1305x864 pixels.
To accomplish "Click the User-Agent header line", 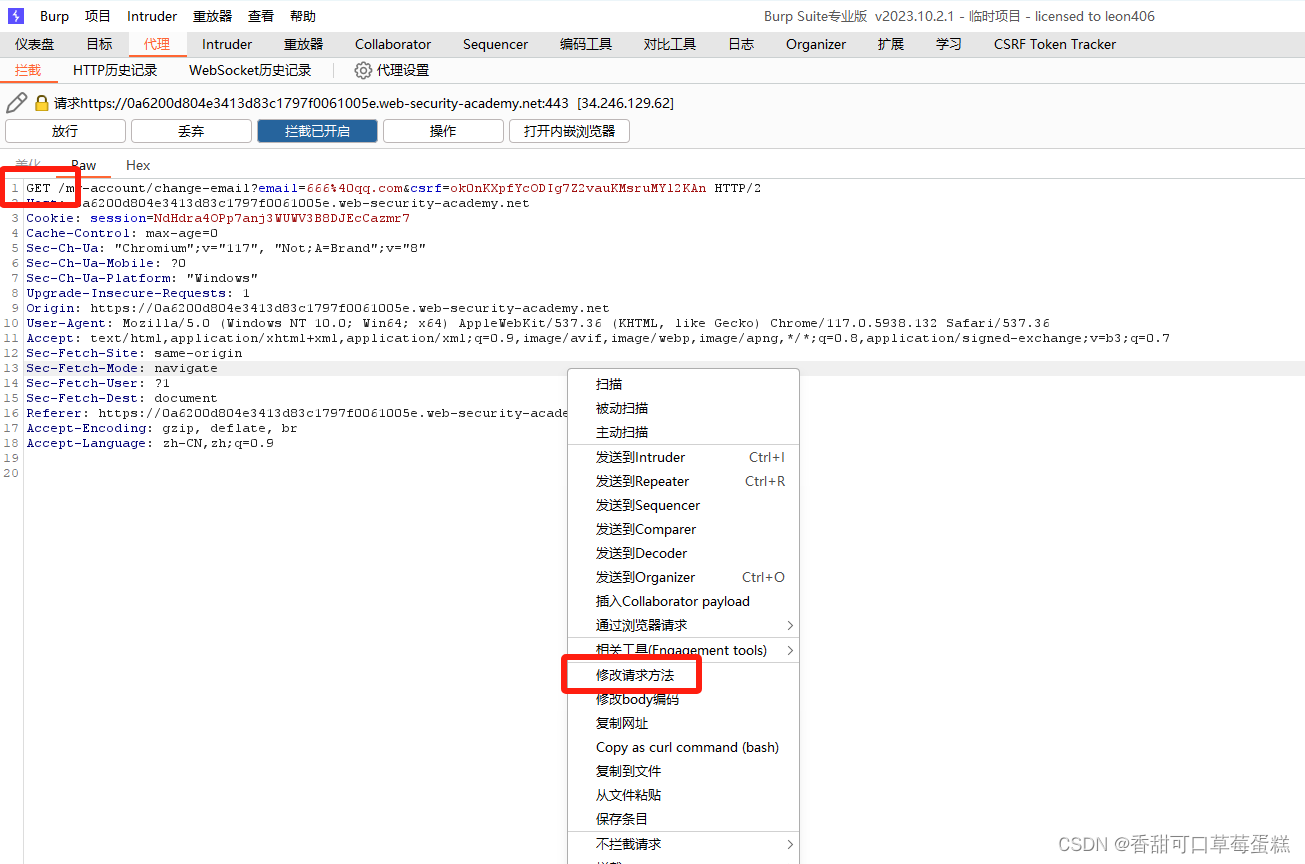I will 538,323.
